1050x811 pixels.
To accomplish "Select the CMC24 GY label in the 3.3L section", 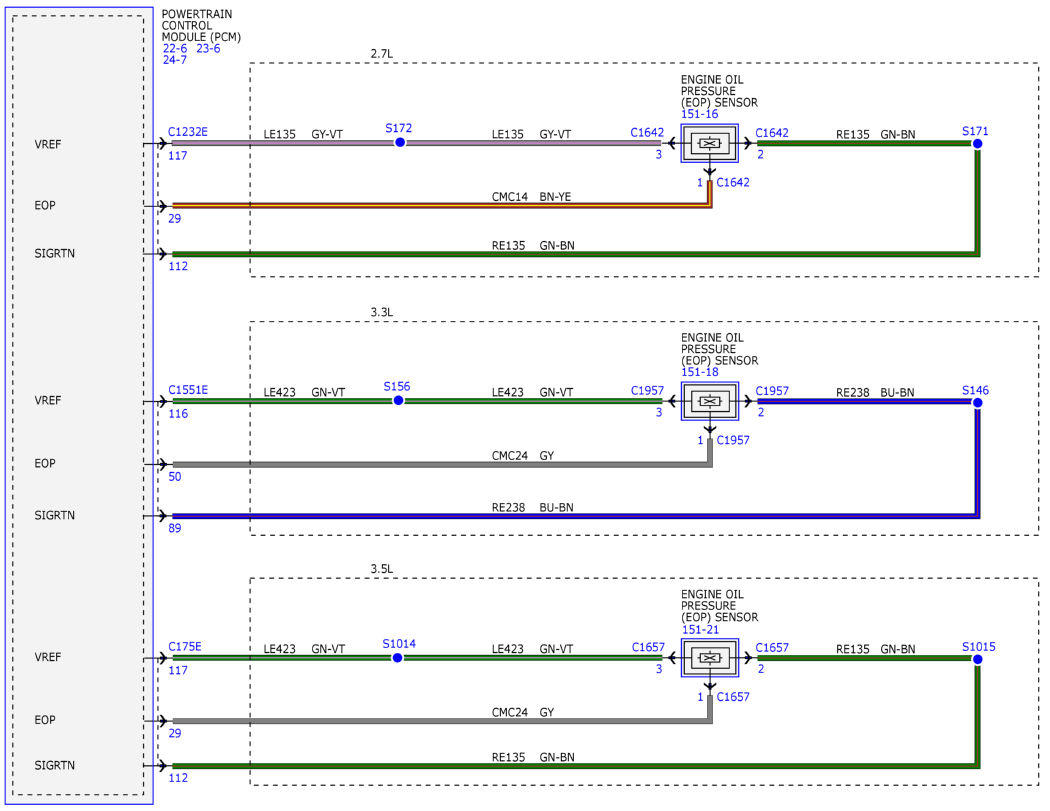I will 523,455.
